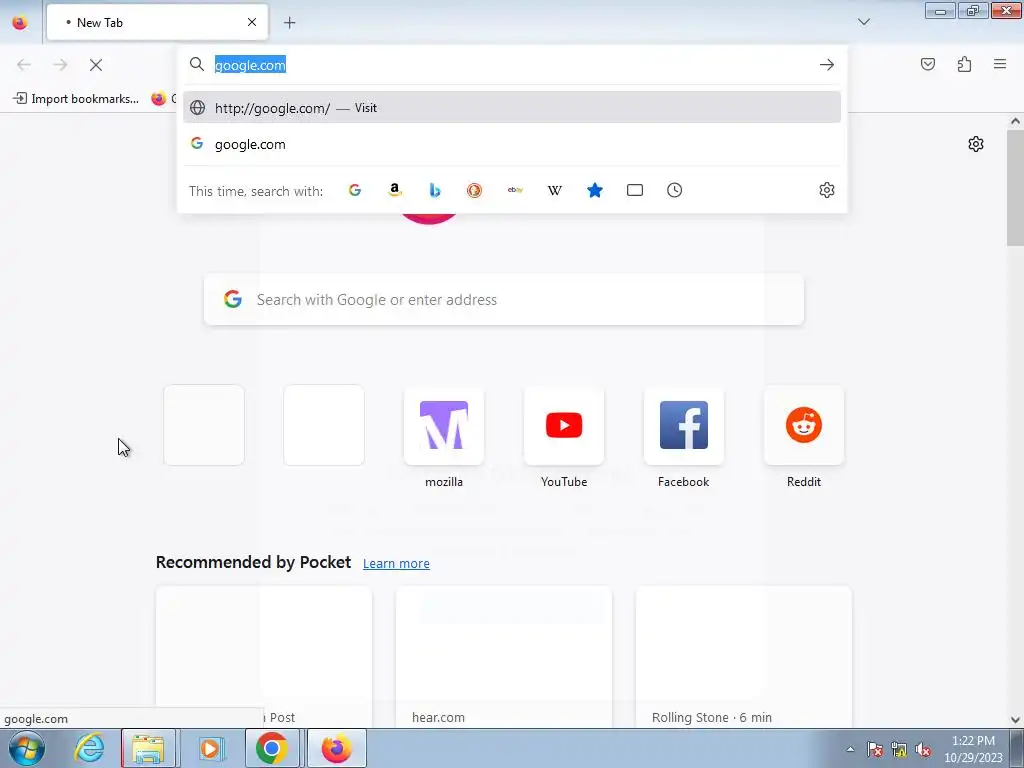The height and width of the screenshot is (768, 1024).
Task: Stop page loading with X button
Action: pos(96,65)
